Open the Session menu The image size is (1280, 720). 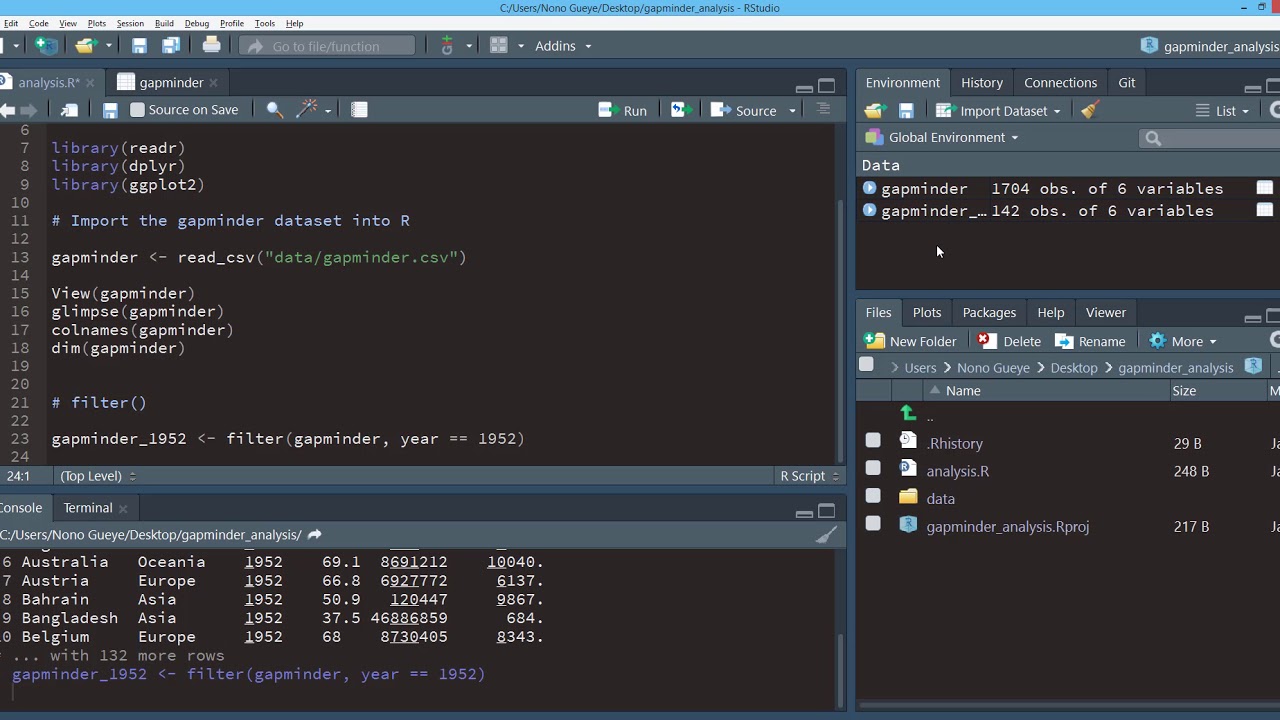click(130, 23)
